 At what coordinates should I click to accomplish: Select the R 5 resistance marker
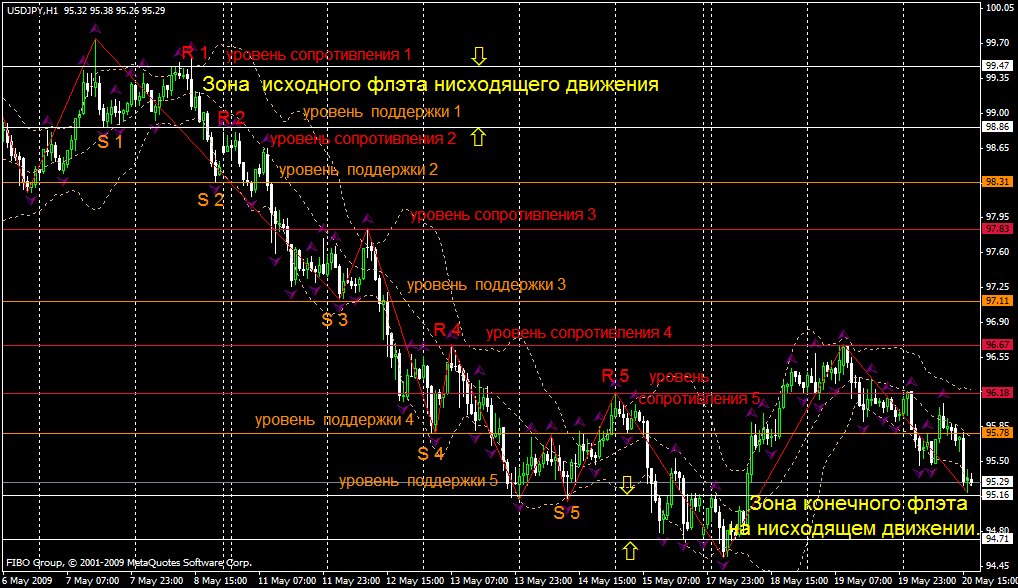point(615,376)
